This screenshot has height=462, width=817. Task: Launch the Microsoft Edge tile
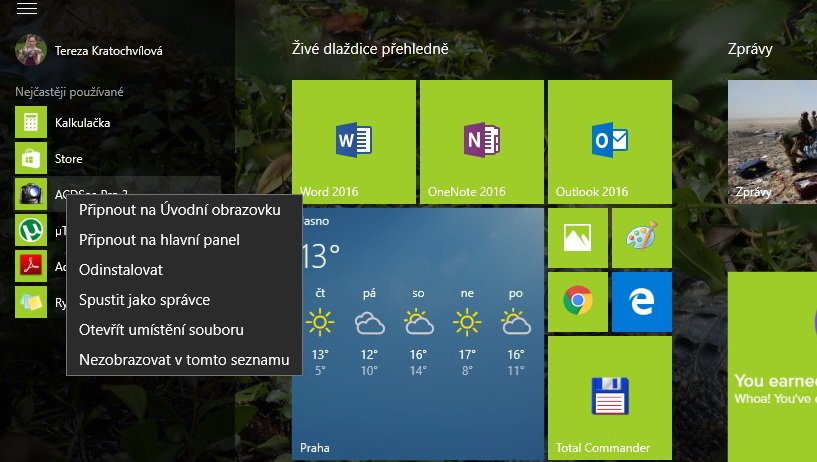point(642,302)
